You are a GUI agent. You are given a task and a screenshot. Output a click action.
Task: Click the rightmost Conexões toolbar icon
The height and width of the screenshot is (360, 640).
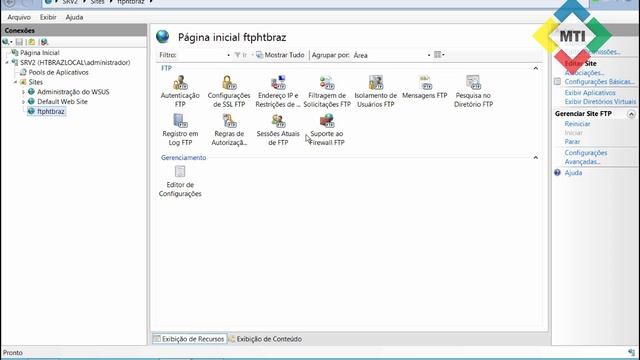pos(44,42)
